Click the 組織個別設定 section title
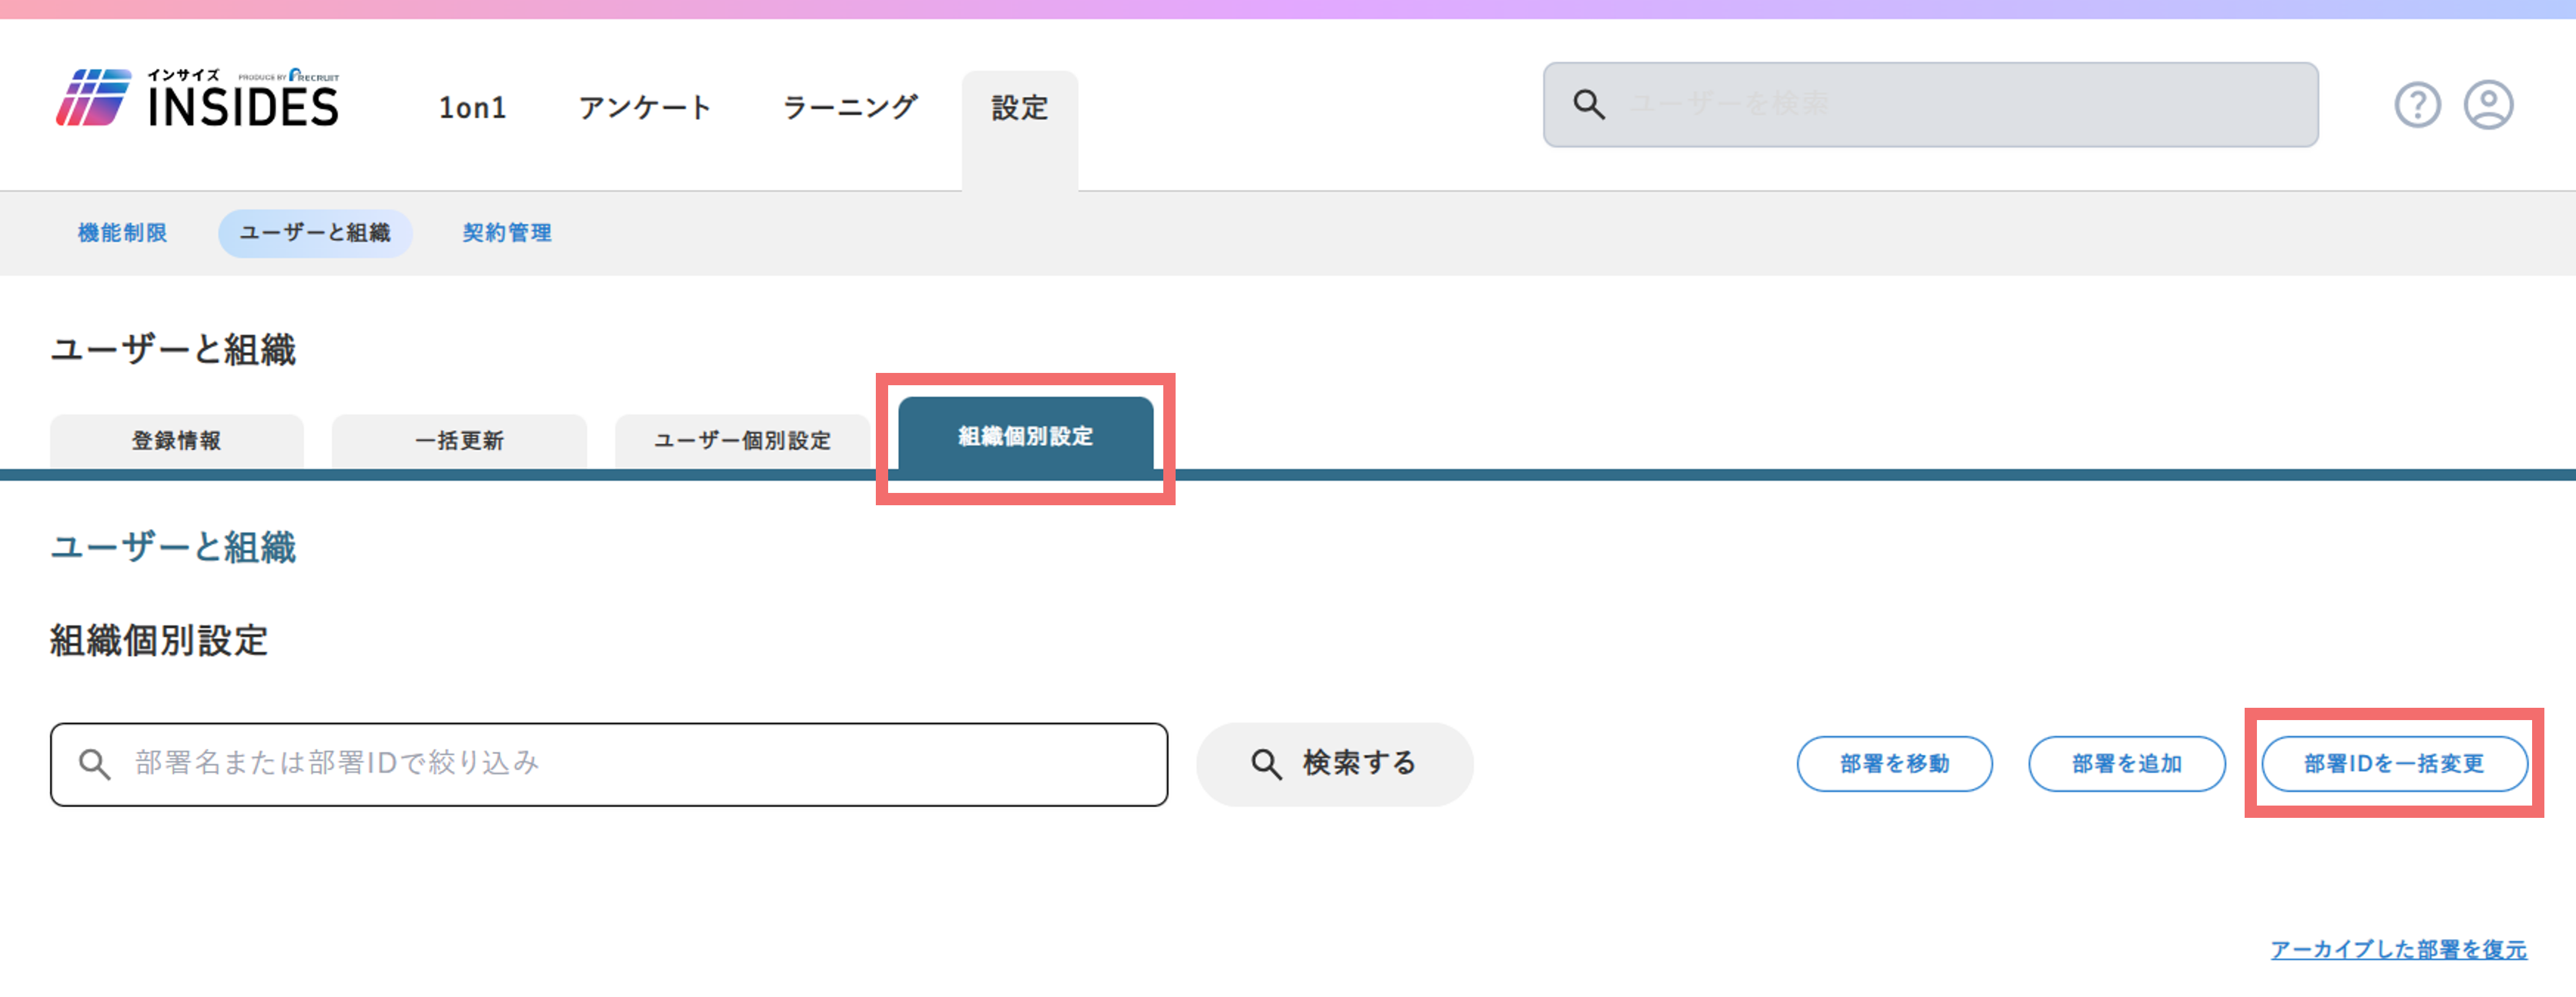Screen dimensions: 2576x997 (159, 641)
